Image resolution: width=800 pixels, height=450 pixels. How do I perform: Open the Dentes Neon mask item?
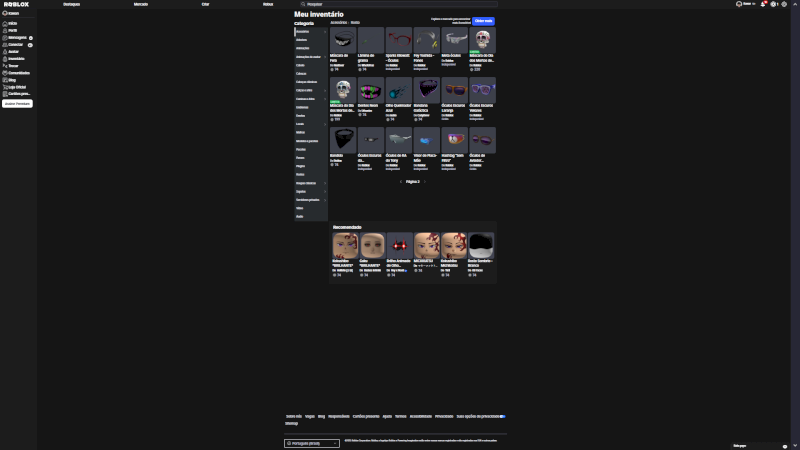(371, 90)
